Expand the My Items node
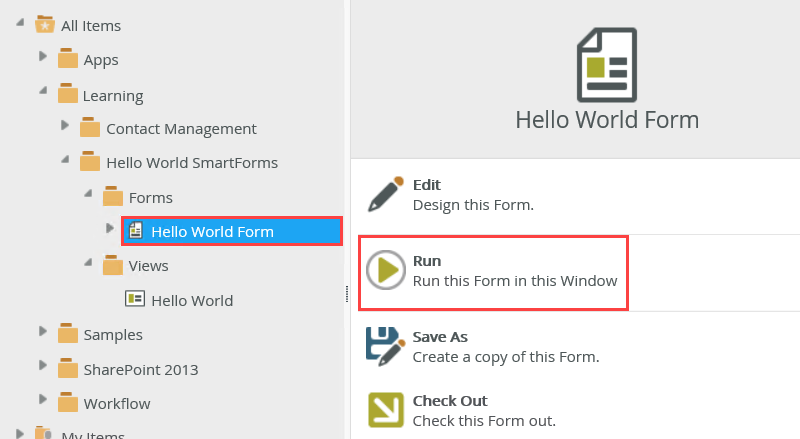Image resolution: width=800 pixels, height=439 pixels. tap(20, 433)
